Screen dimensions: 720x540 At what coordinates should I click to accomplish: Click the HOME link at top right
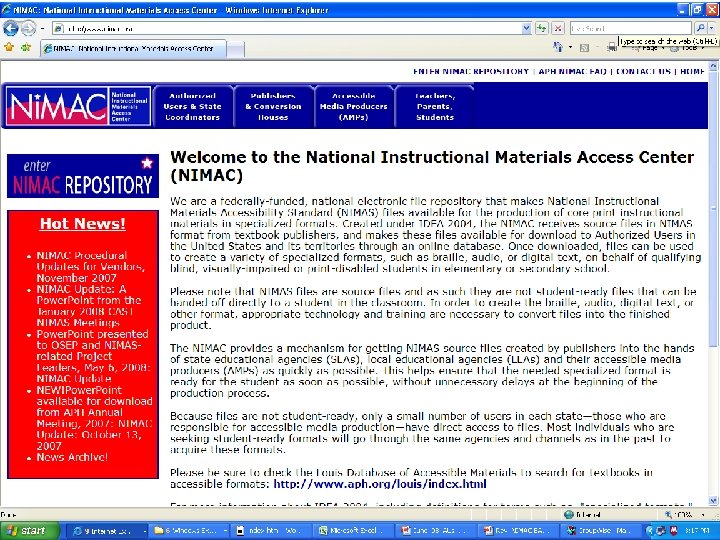point(692,71)
